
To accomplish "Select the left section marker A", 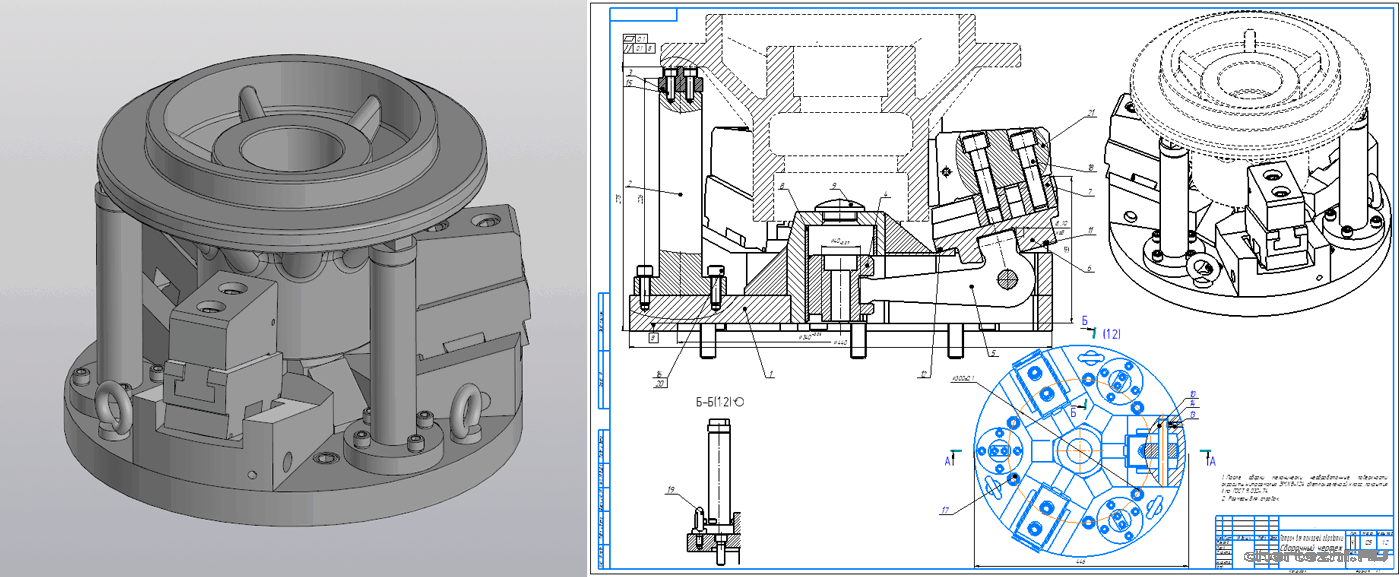I will [x=948, y=460].
